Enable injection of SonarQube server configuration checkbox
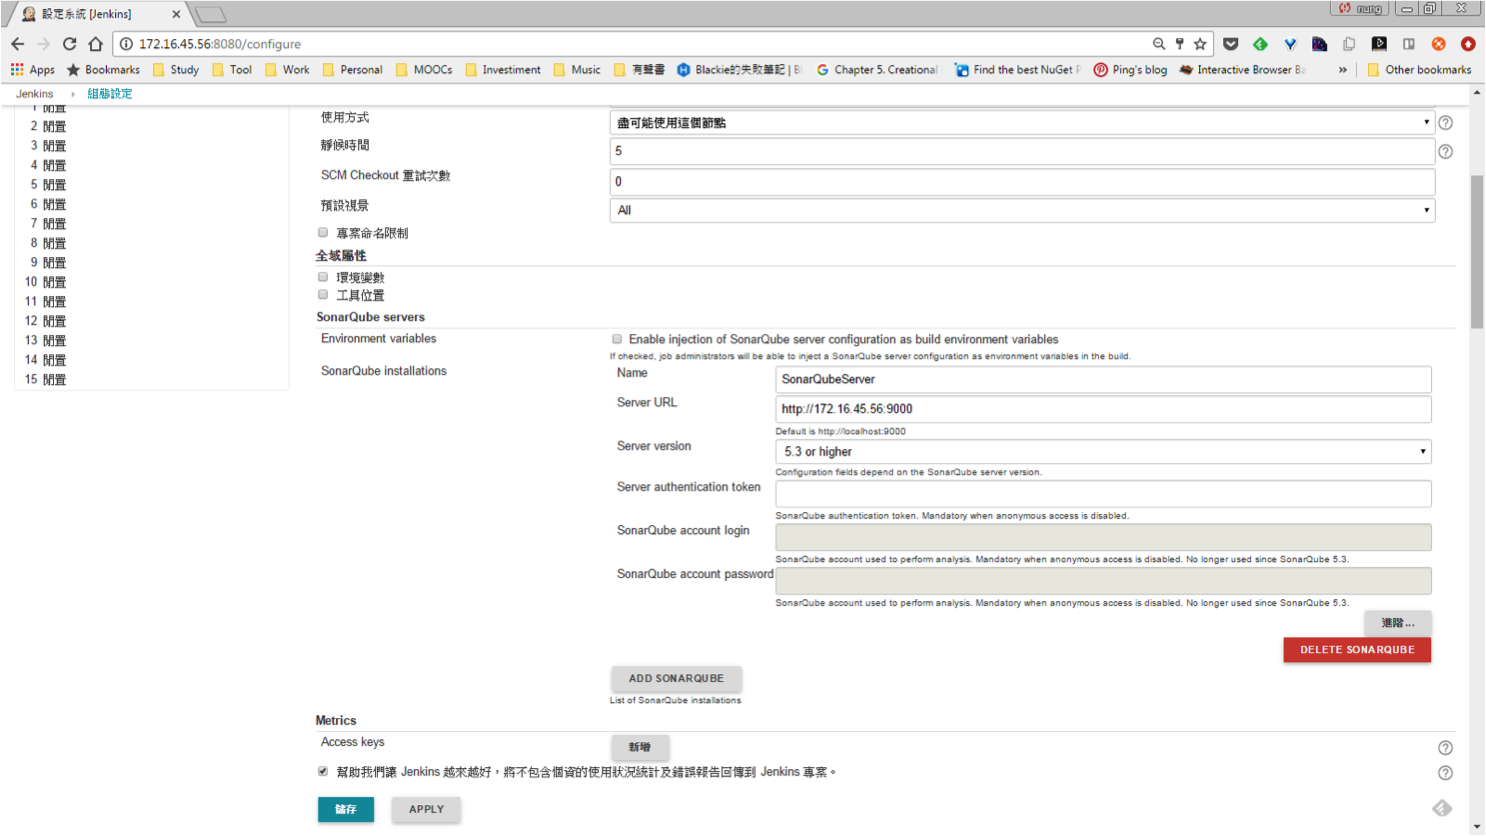The image size is (1486, 836). (x=617, y=339)
